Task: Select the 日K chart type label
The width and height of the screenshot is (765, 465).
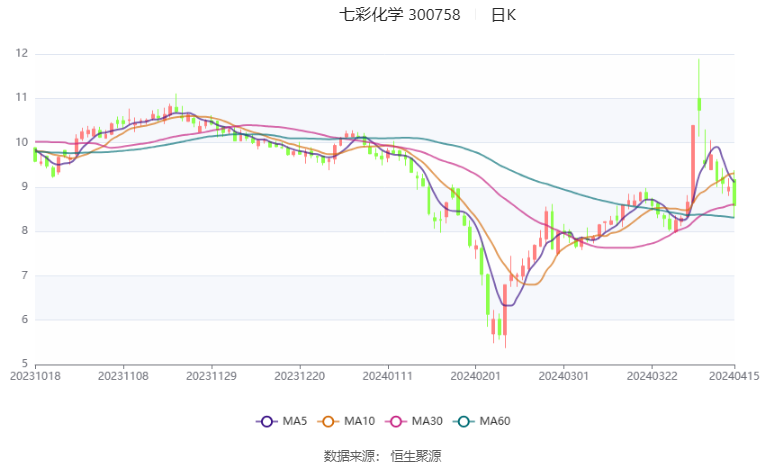Action: coord(503,15)
